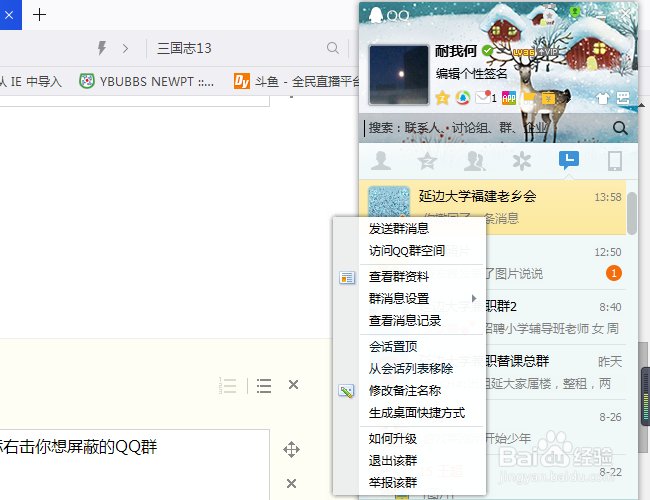Switch to the Contacts tab icon
Screen dimensions: 650x500
(381, 161)
